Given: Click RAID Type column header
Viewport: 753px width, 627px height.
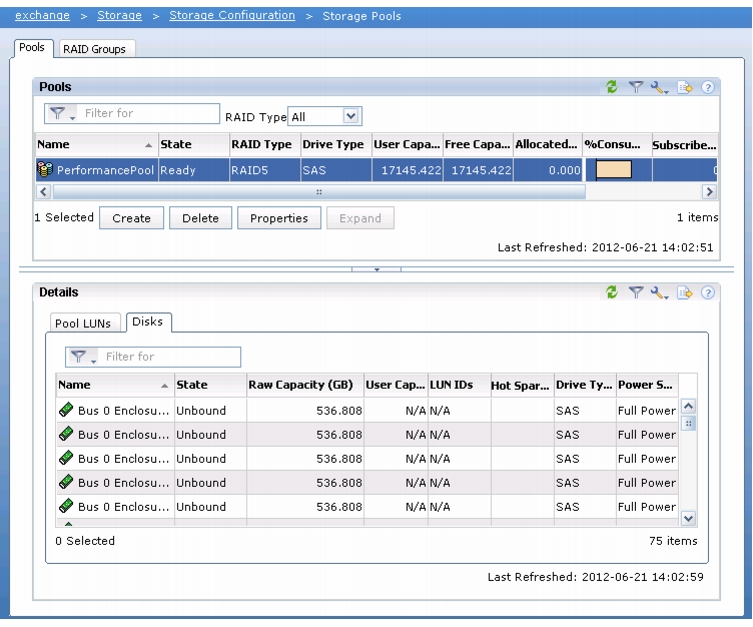Looking at the screenshot, I should tap(265, 145).
